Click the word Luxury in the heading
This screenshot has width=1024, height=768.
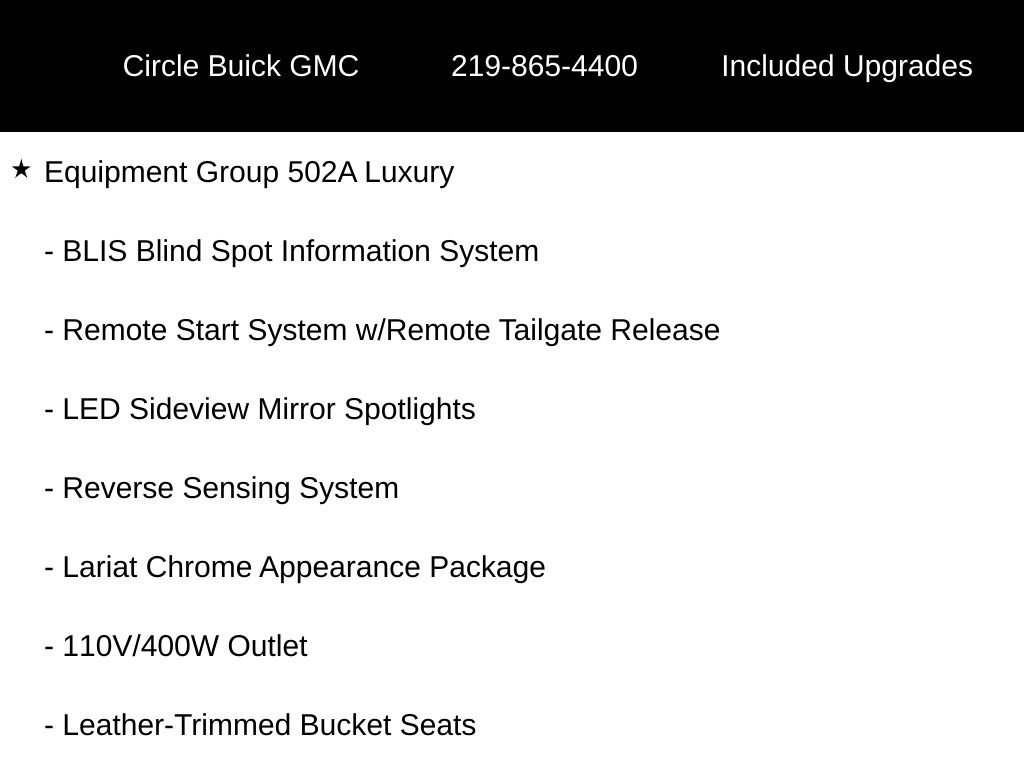pos(409,173)
